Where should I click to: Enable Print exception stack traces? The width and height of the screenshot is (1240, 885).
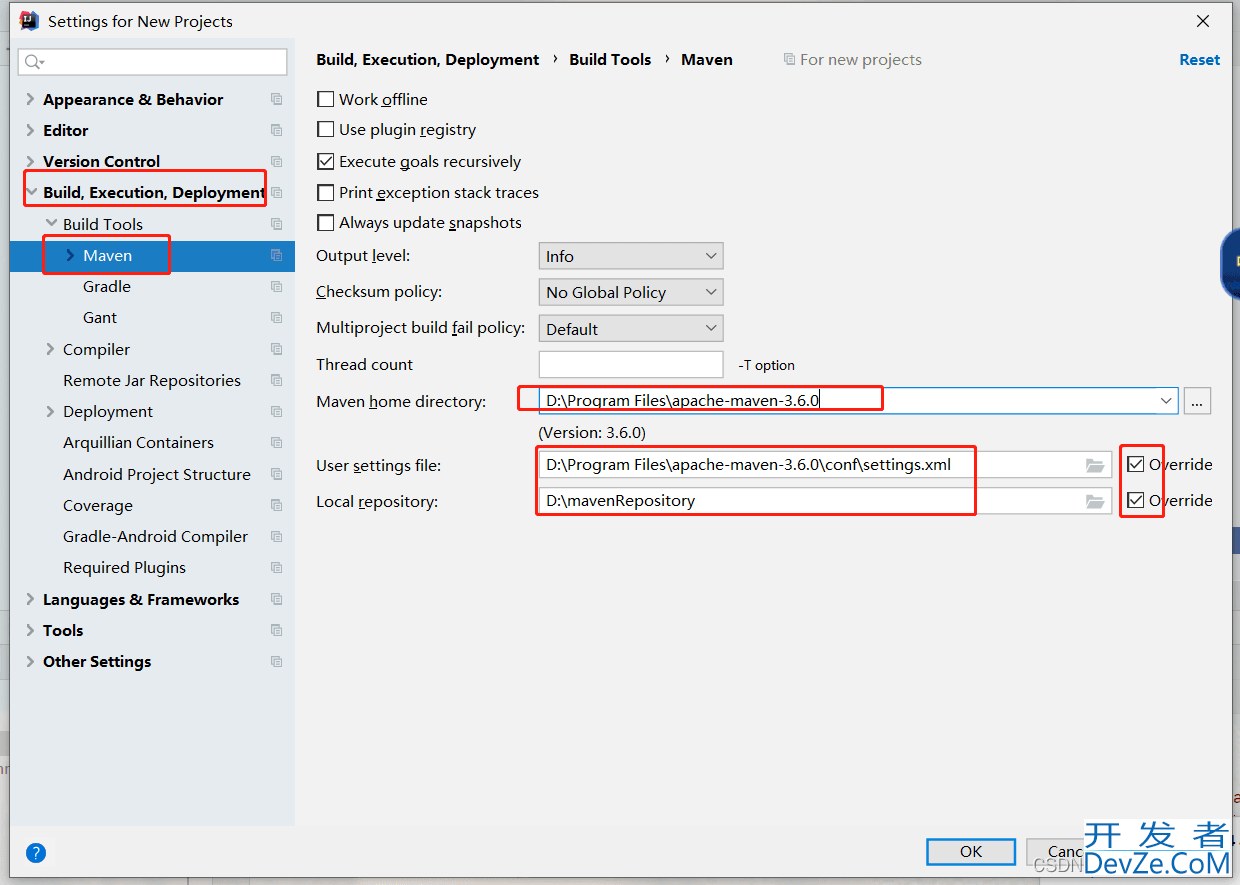pos(325,193)
